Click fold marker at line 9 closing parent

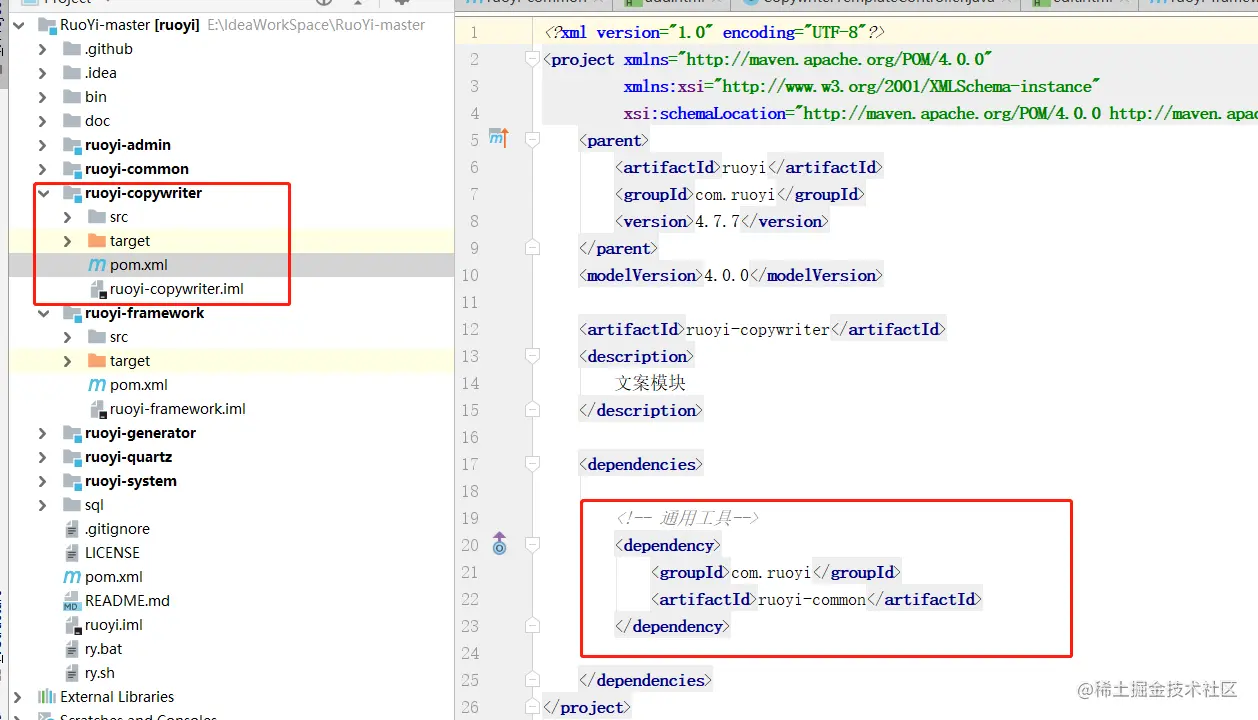532,248
